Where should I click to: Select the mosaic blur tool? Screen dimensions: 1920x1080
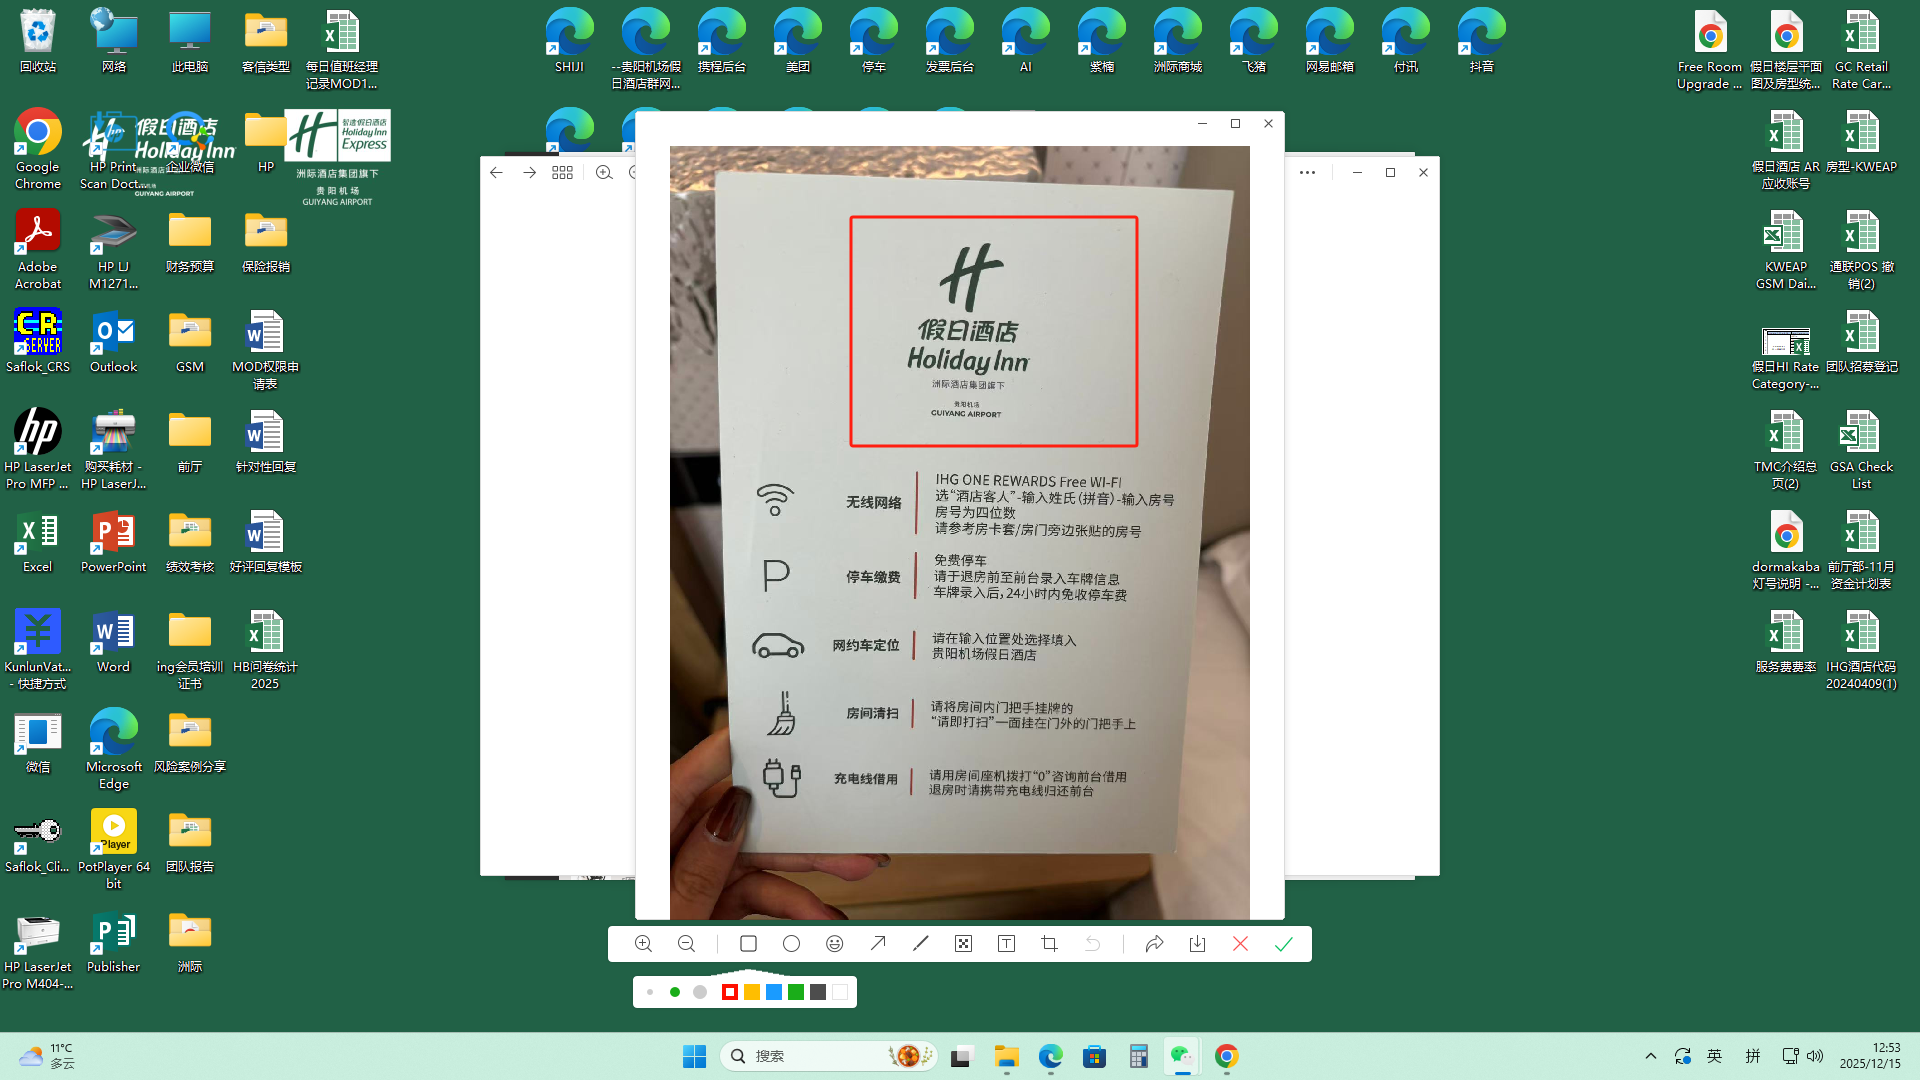pyautogui.click(x=963, y=944)
